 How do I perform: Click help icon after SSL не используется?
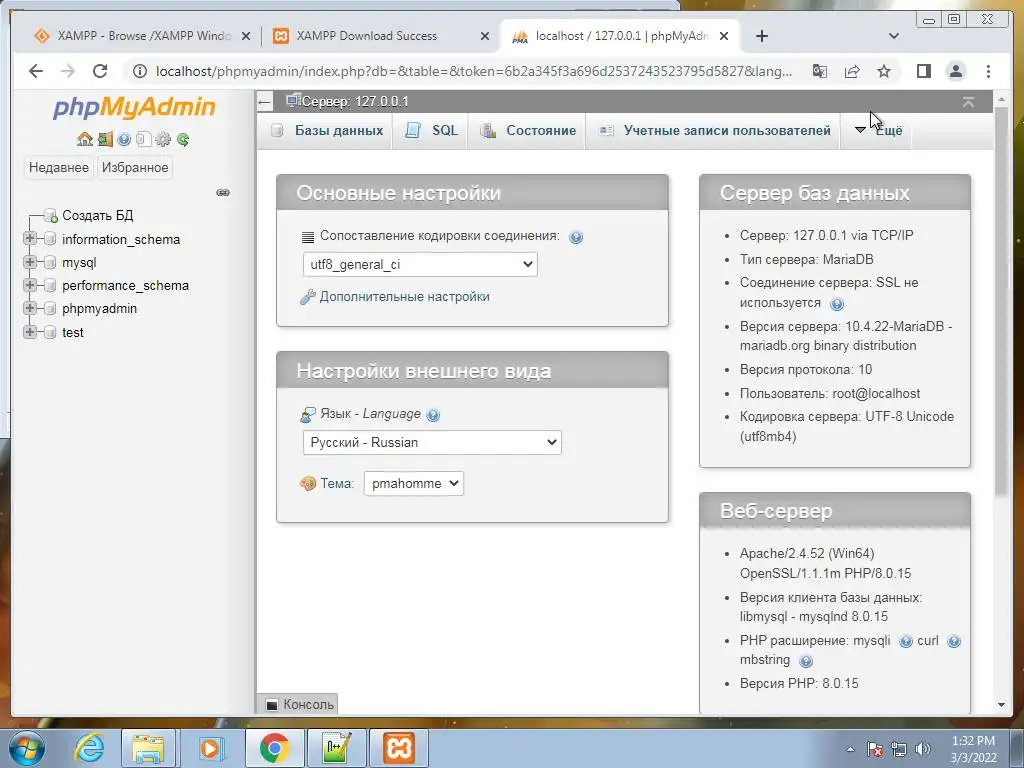pyautogui.click(x=837, y=304)
